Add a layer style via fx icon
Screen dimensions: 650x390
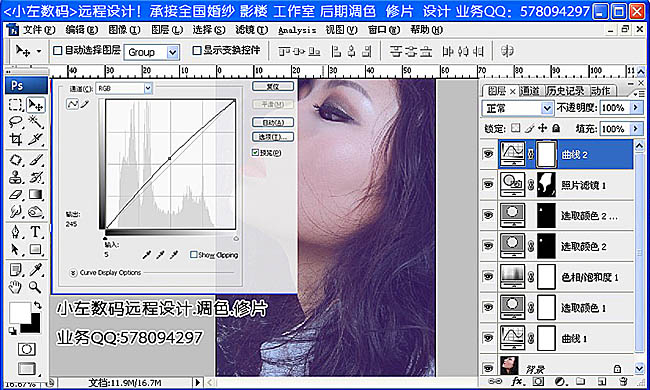pyautogui.click(x=517, y=381)
